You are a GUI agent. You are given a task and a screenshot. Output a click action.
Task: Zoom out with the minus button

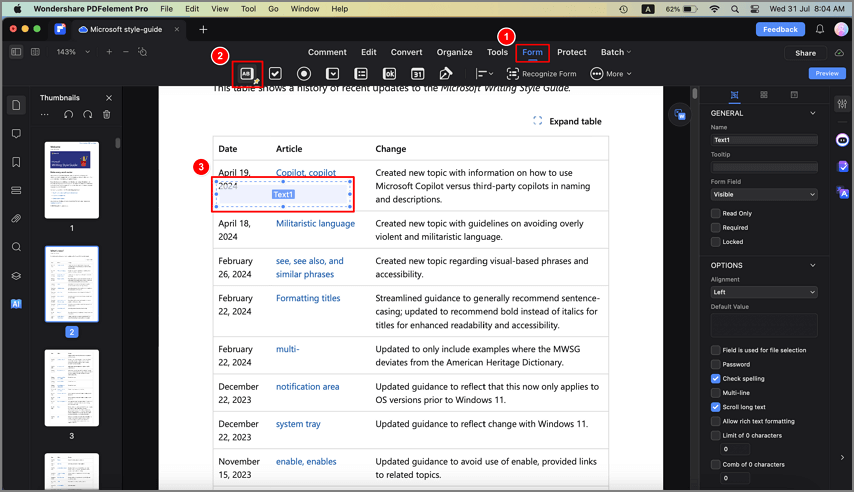(126, 52)
